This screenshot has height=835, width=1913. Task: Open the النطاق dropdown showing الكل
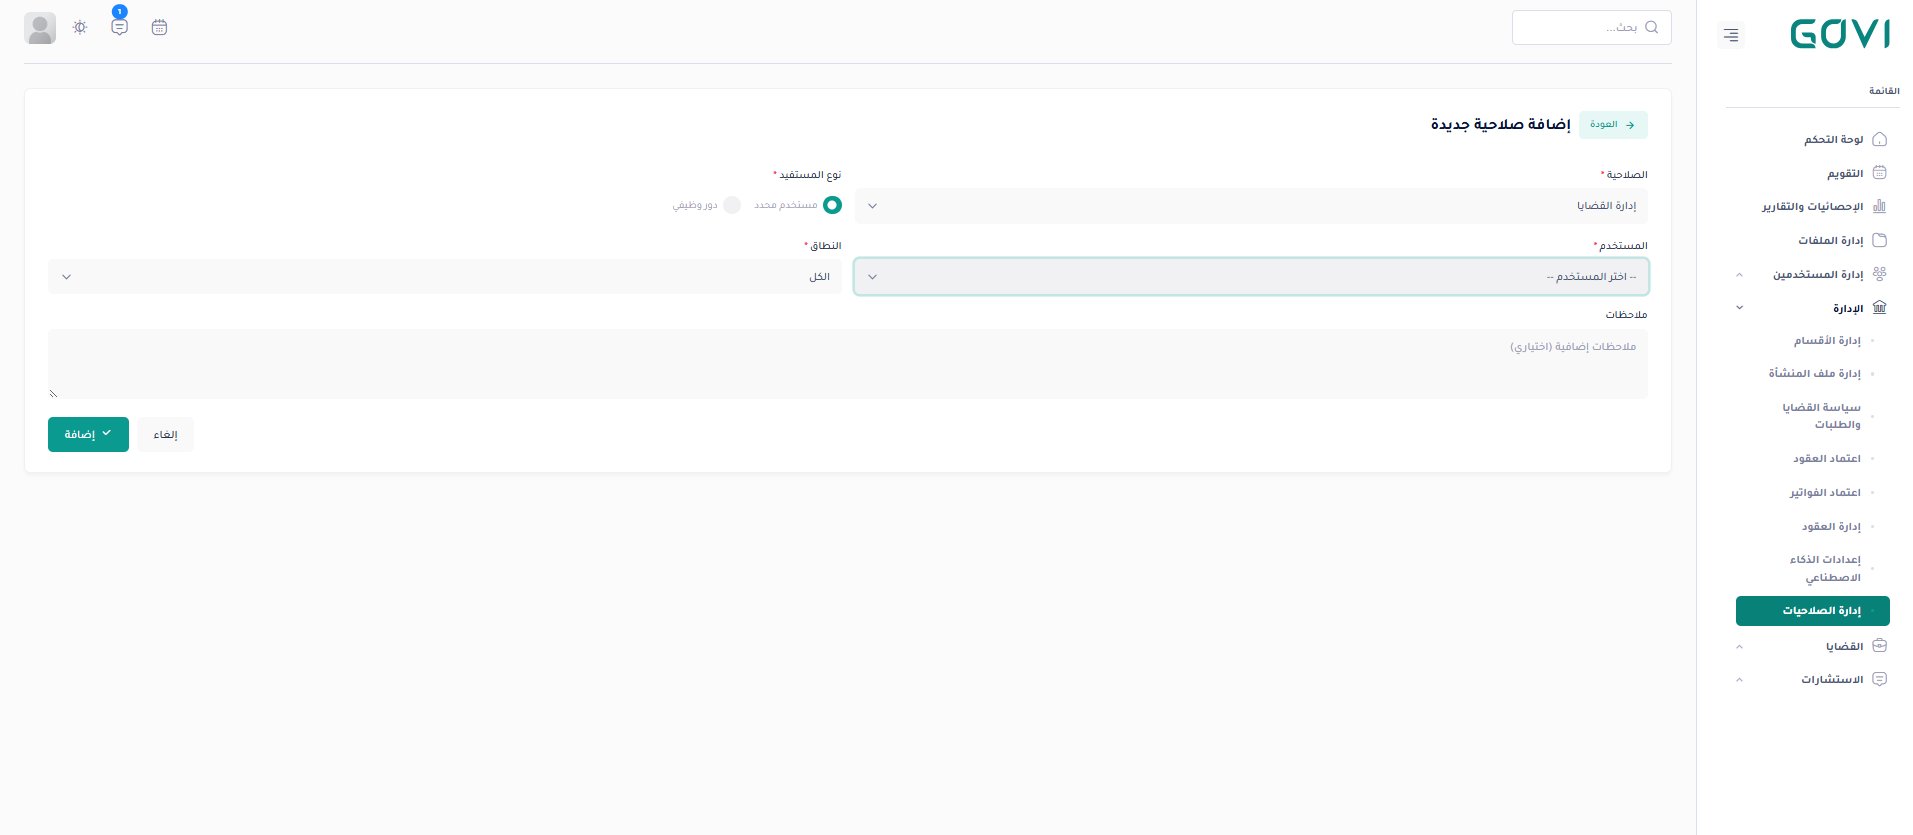pos(444,277)
